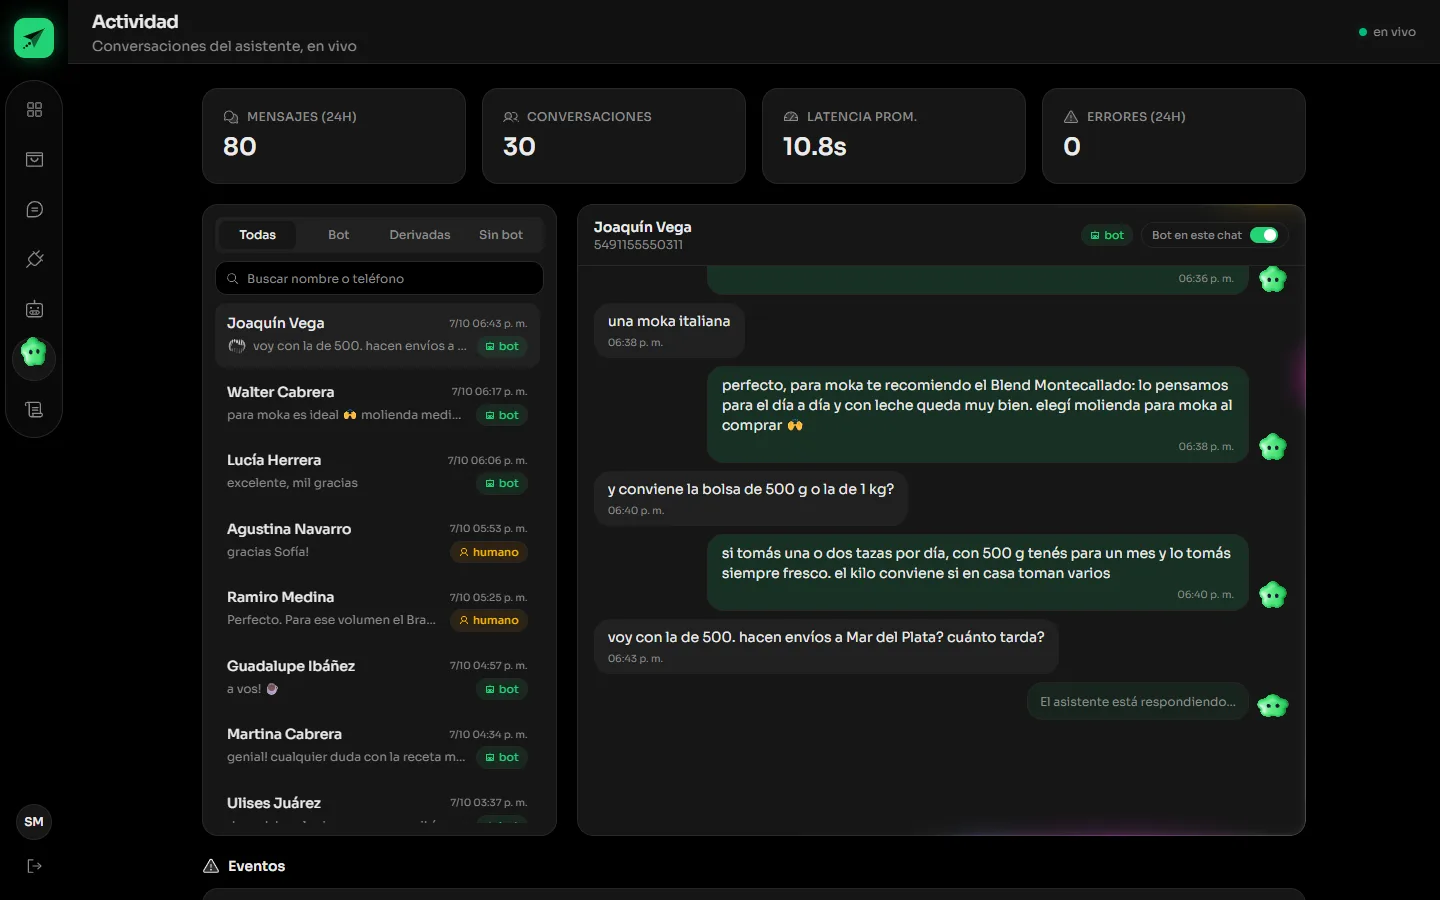Click the 'en vivo' live status indicator

coord(1387,32)
